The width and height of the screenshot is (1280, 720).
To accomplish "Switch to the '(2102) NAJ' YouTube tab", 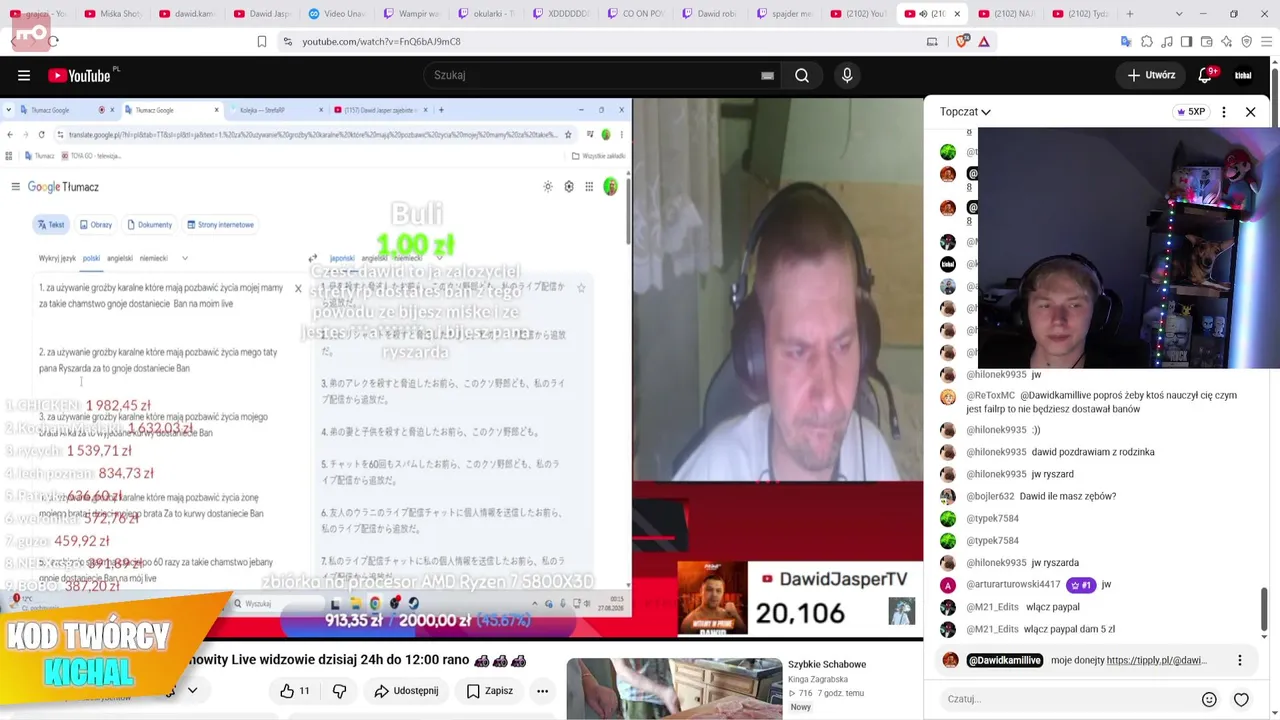I will coord(1011,14).
